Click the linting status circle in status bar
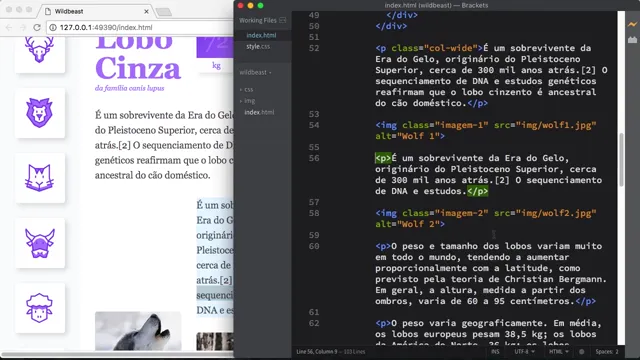640x360 pixels. (x=582, y=351)
